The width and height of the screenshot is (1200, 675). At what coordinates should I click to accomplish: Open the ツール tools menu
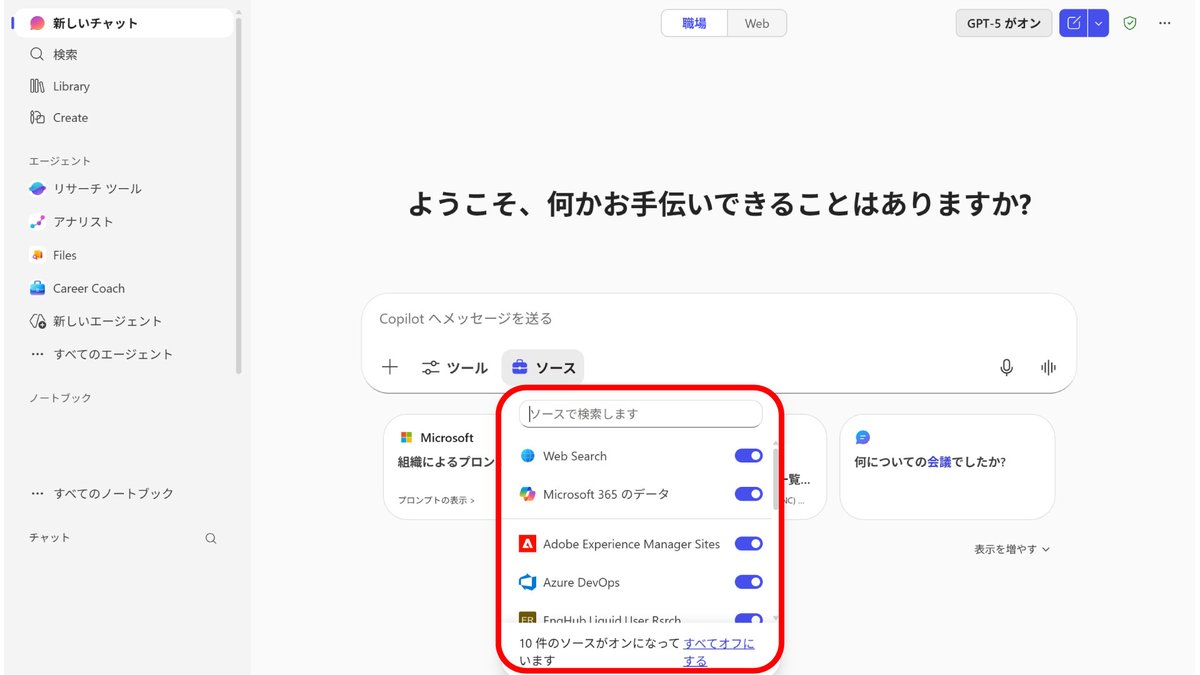tap(455, 368)
